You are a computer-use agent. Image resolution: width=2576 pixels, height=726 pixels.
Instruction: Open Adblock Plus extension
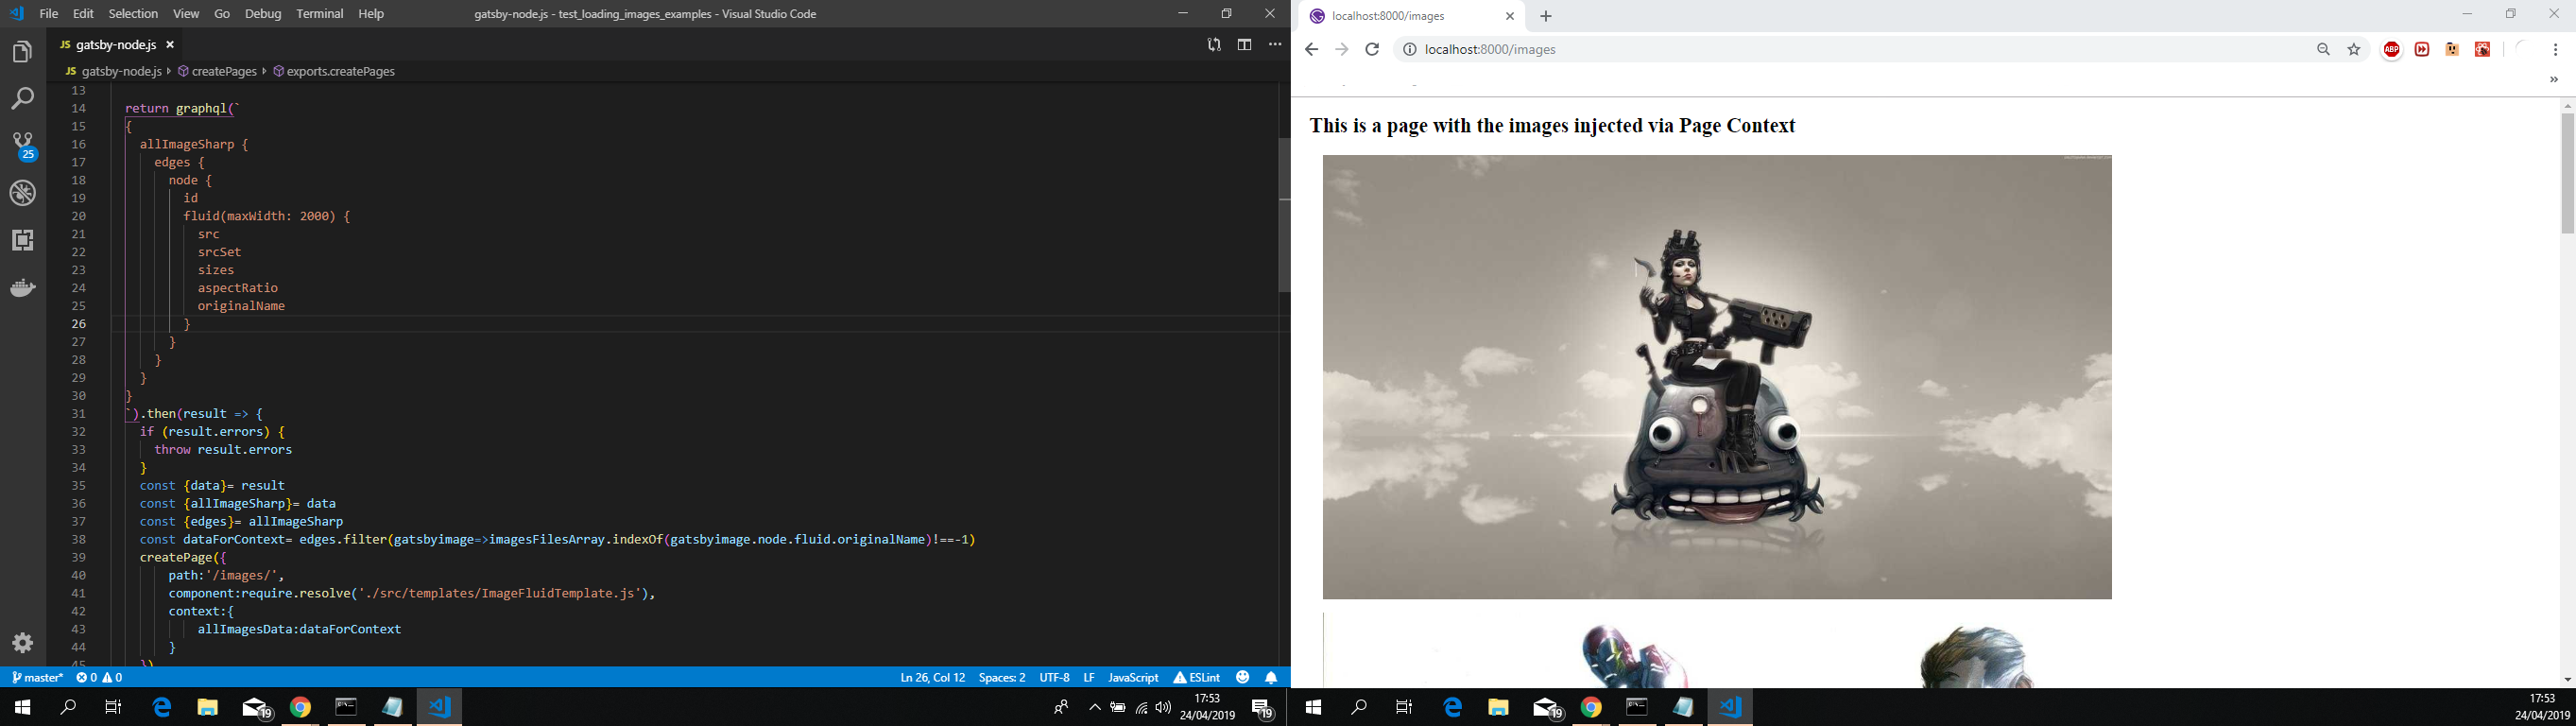[2391, 49]
